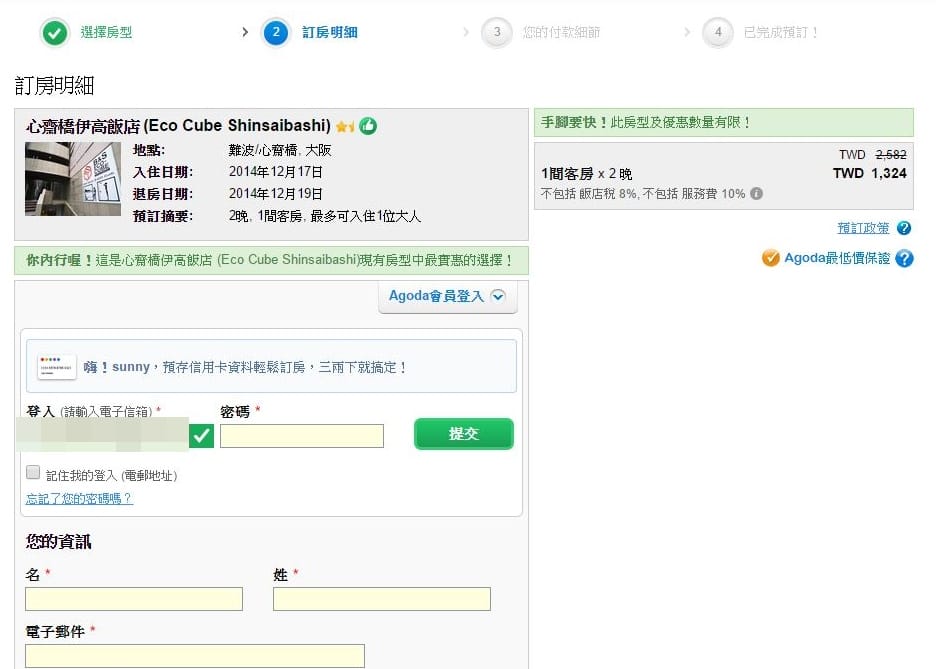Click the 密碼 password input field
936x669 pixels.
pos(302,436)
